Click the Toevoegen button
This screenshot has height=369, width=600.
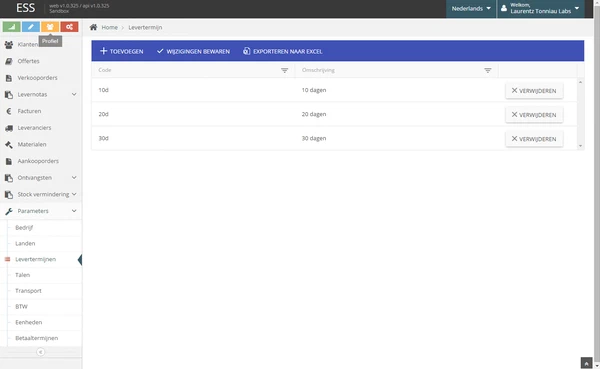click(x=121, y=51)
